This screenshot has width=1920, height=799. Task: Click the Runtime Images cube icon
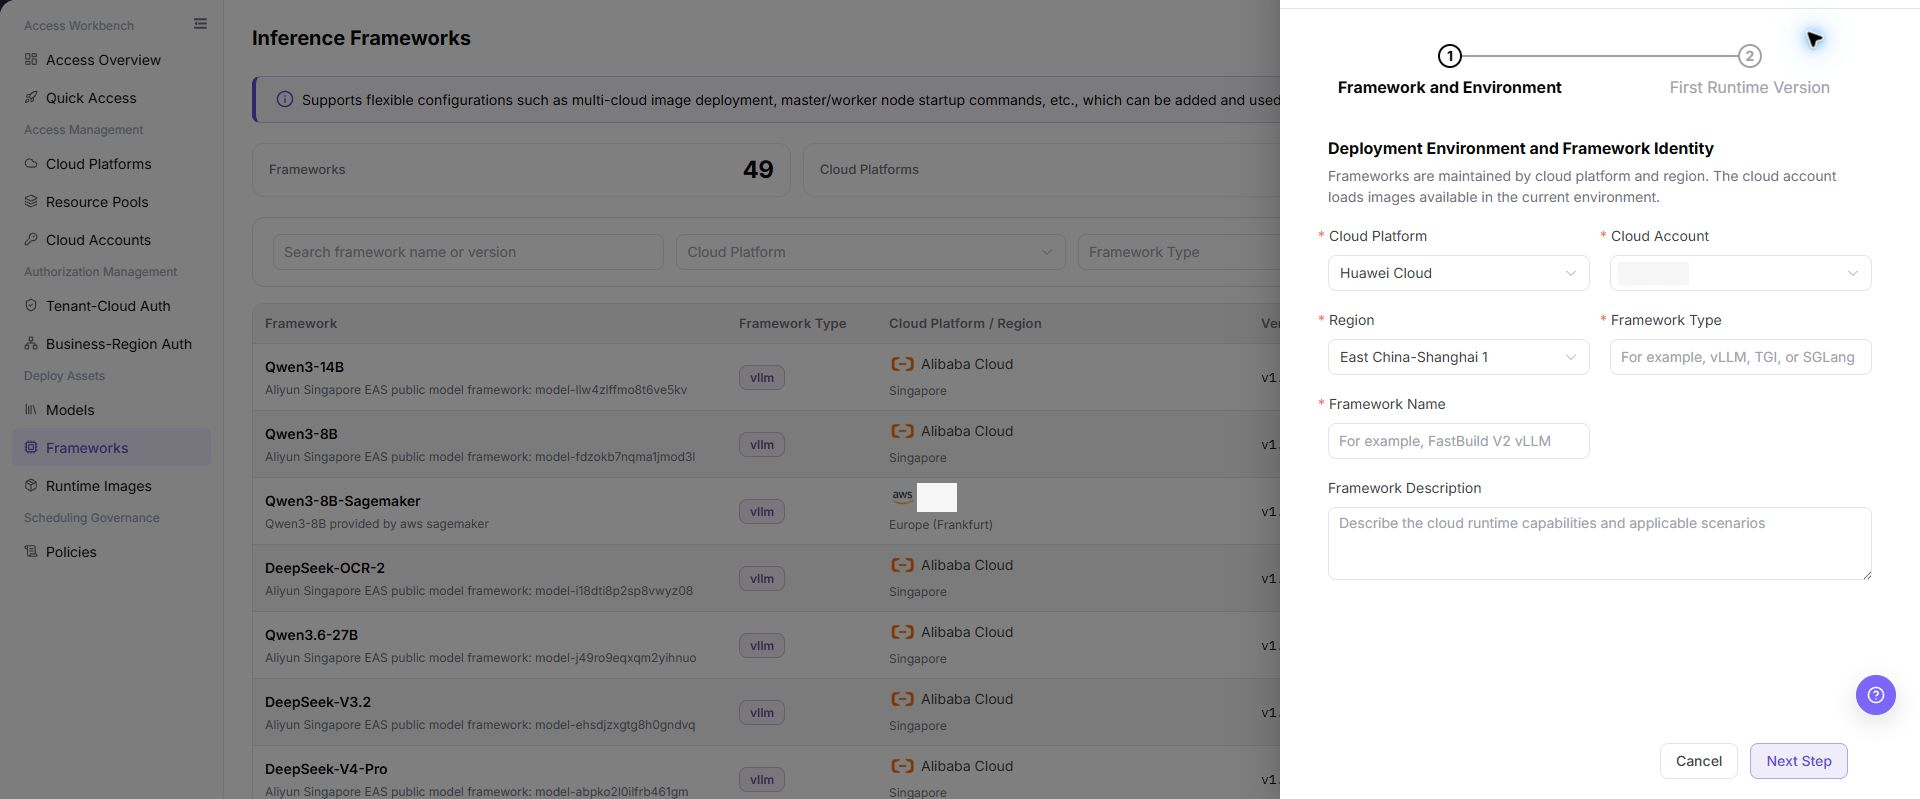point(31,486)
